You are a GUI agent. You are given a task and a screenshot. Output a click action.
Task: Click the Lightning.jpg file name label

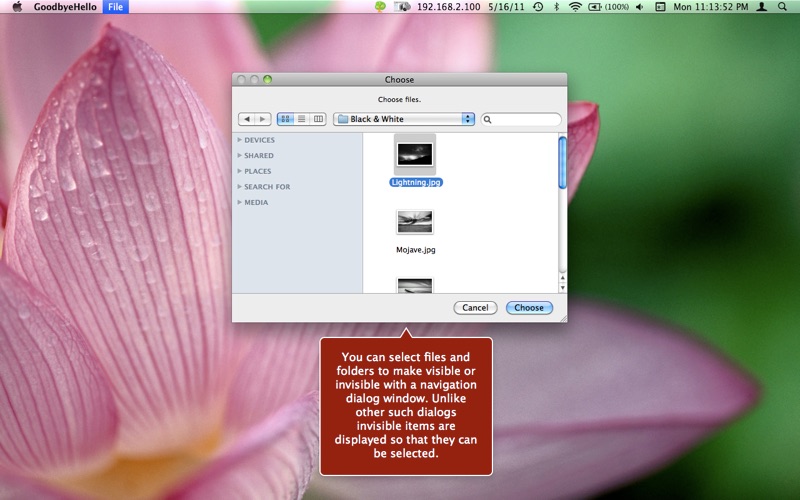click(x=416, y=182)
